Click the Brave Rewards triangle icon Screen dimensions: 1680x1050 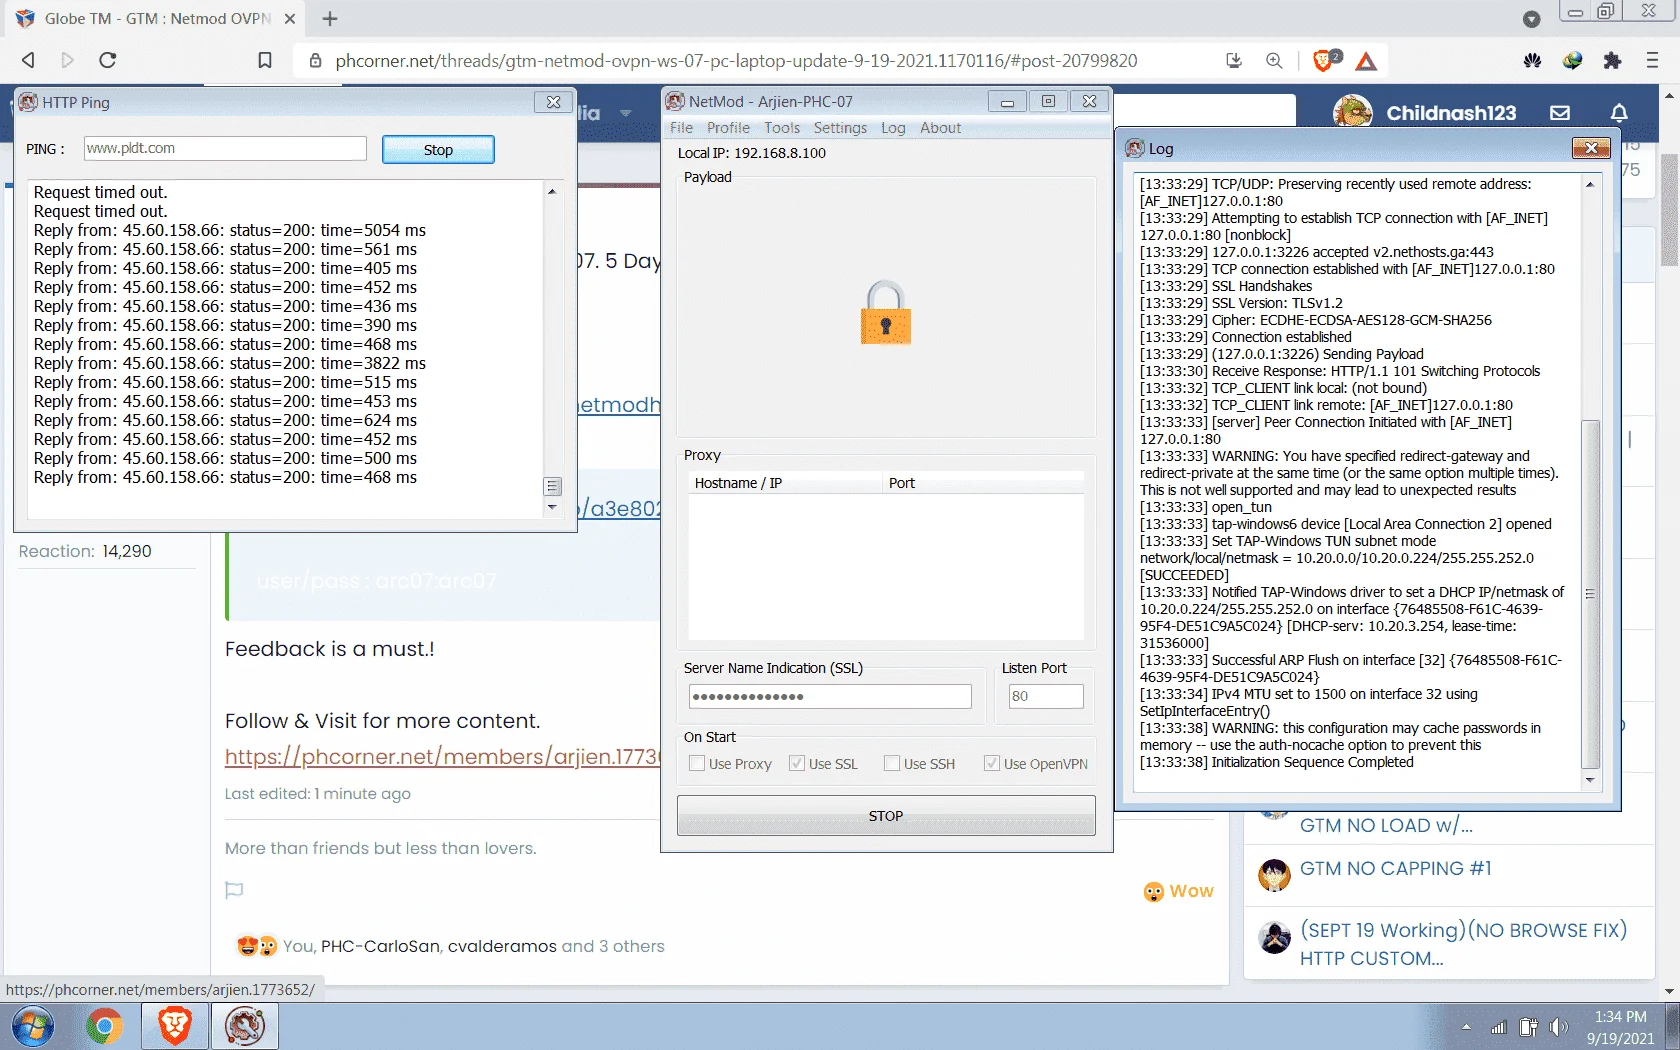point(1366,61)
